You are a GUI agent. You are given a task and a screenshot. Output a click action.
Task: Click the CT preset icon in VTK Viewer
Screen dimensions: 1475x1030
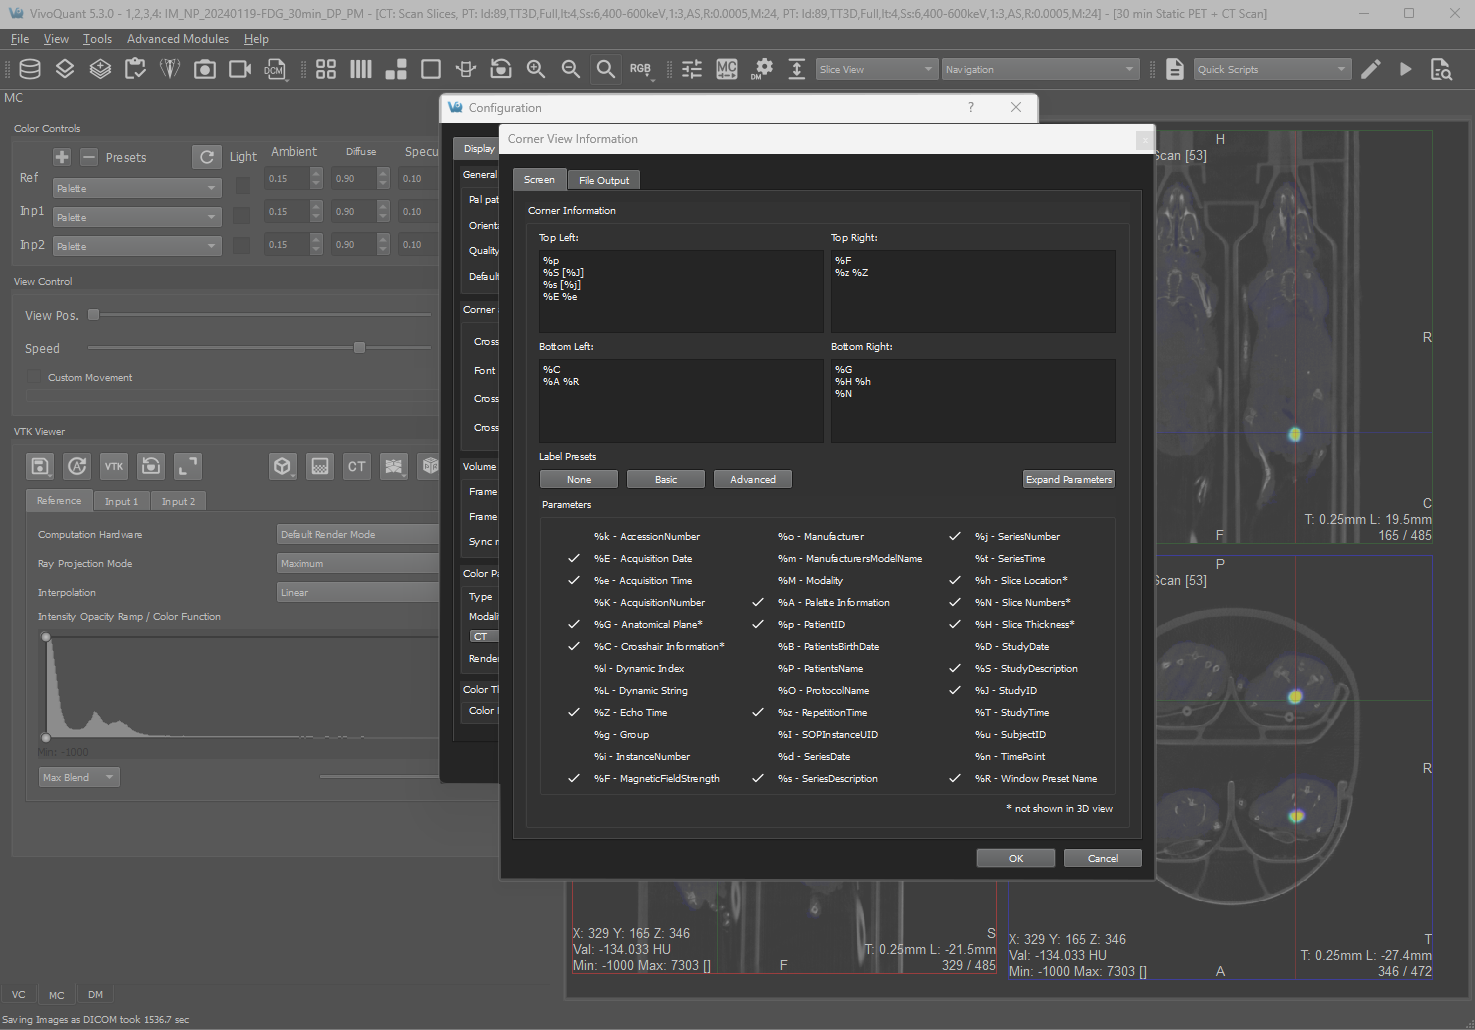(x=357, y=466)
